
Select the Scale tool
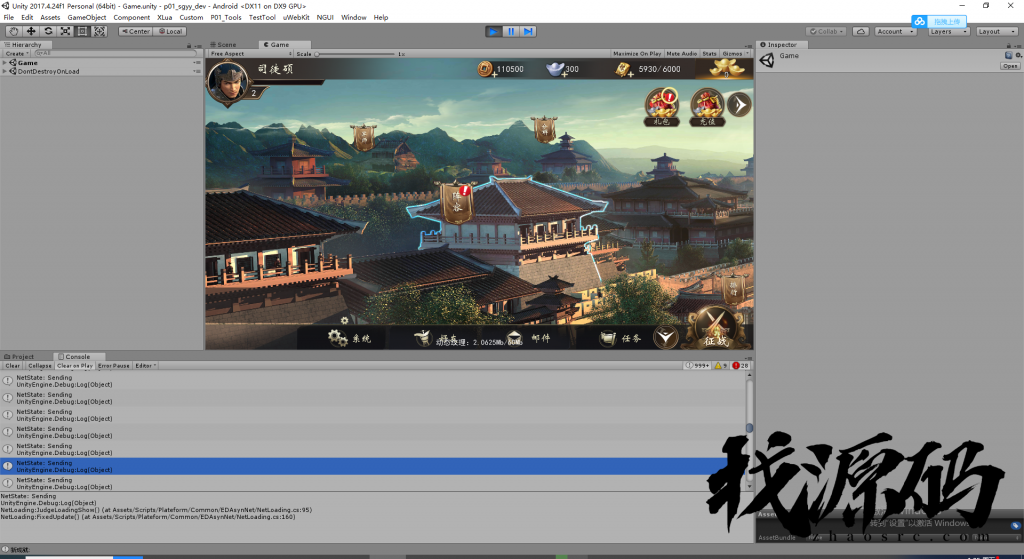pos(65,31)
